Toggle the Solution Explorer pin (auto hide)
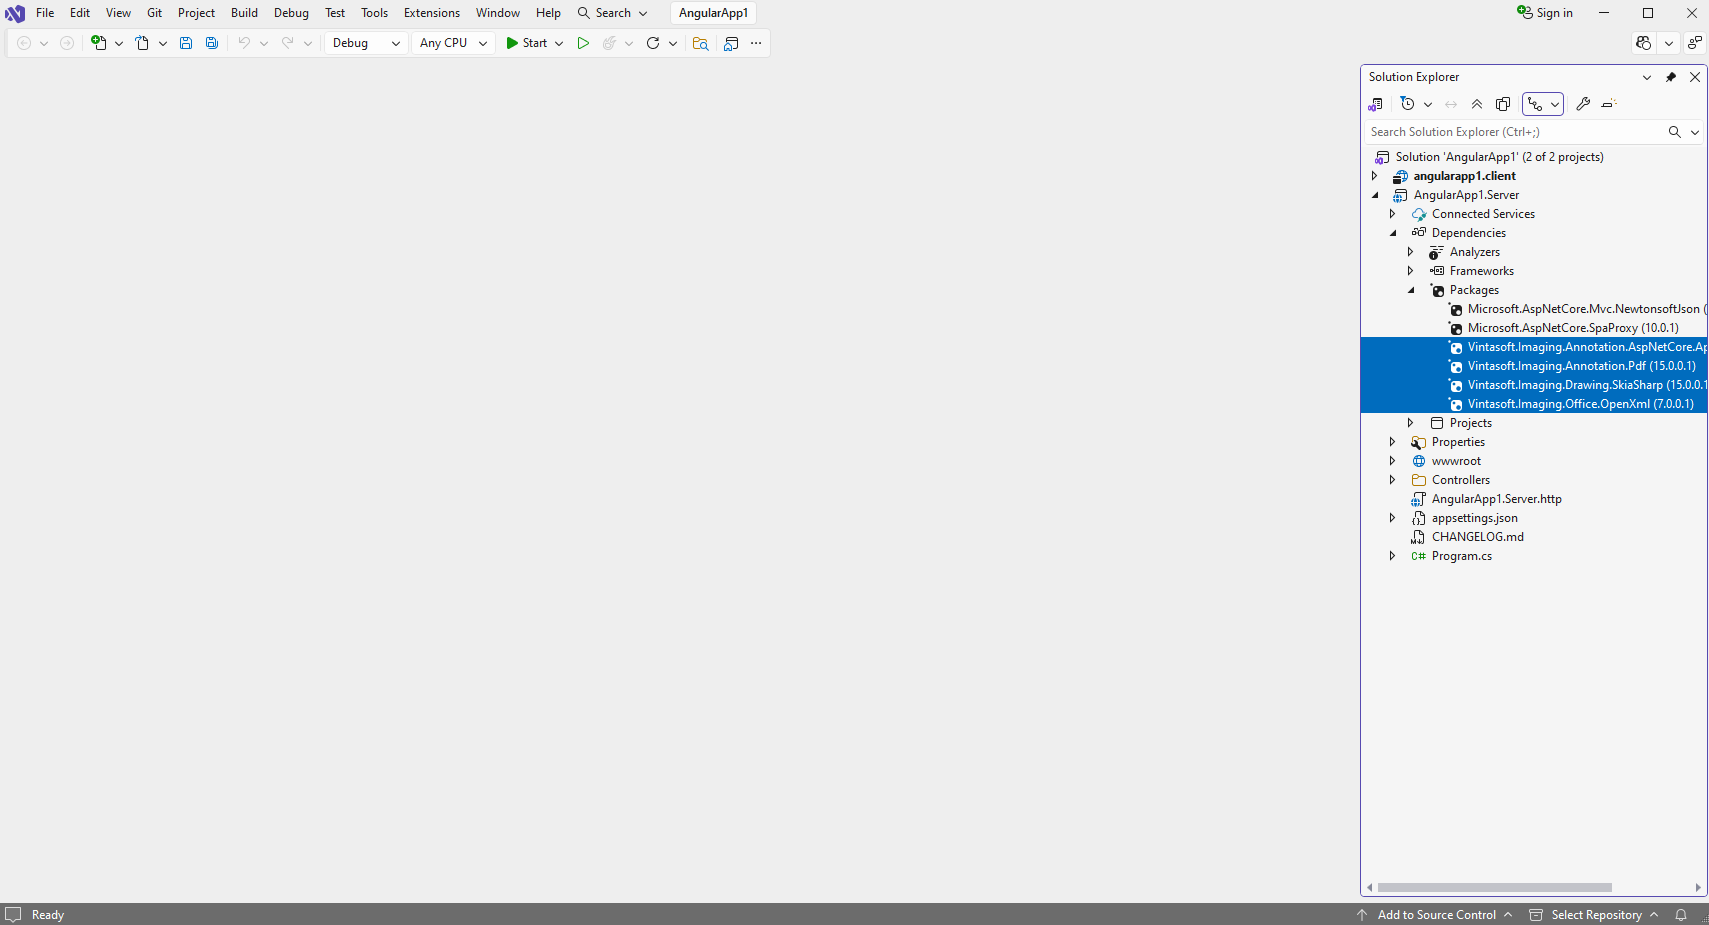This screenshot has width=1709, height=925. pyautogui.click(x=1671, y=77)
